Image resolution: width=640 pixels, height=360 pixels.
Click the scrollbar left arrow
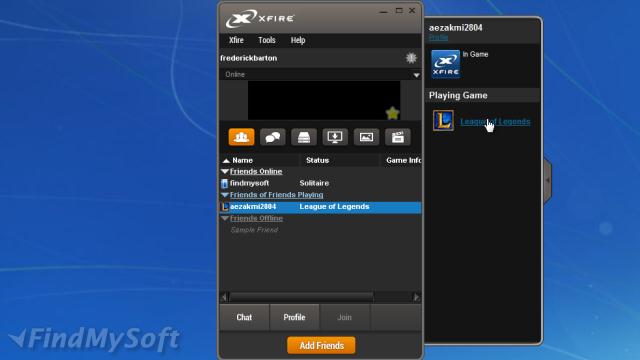(224, 297)
